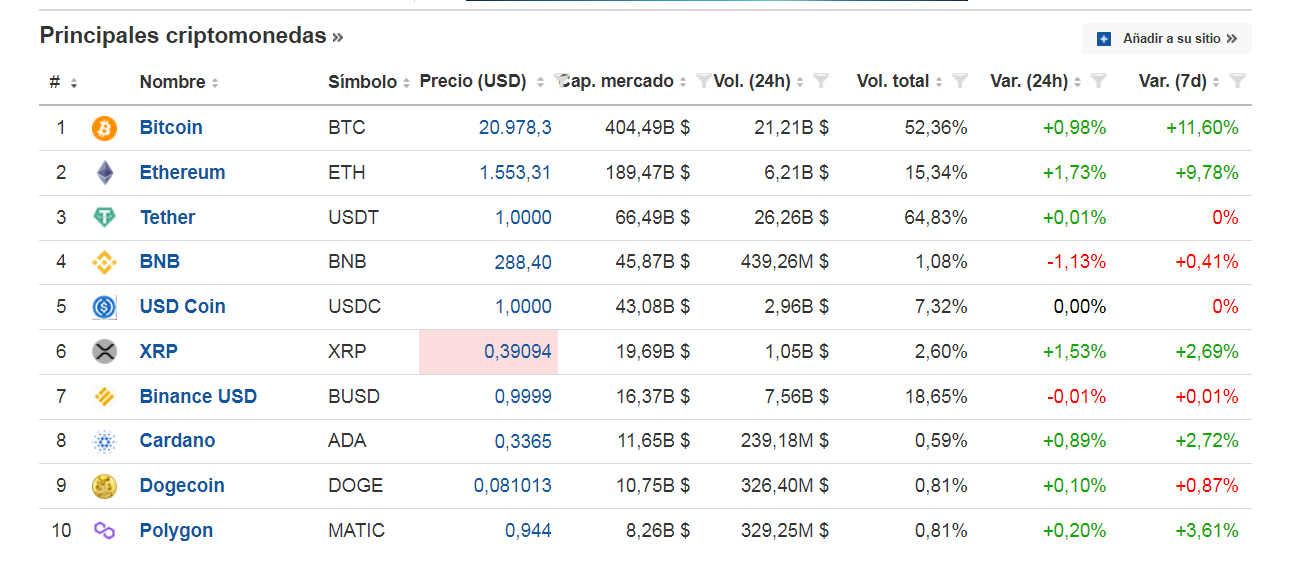The width and height of the screenshot is (1305, 587).
Task: Click the Bitcoin coin icon
Action: coord(104,128)
